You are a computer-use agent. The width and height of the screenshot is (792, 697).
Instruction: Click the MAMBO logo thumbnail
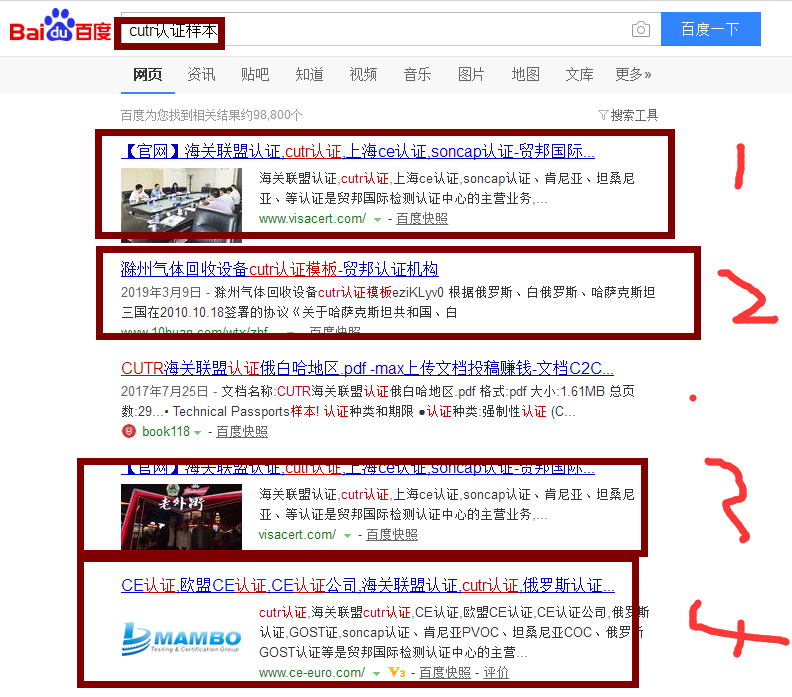(x=181, y=639)
